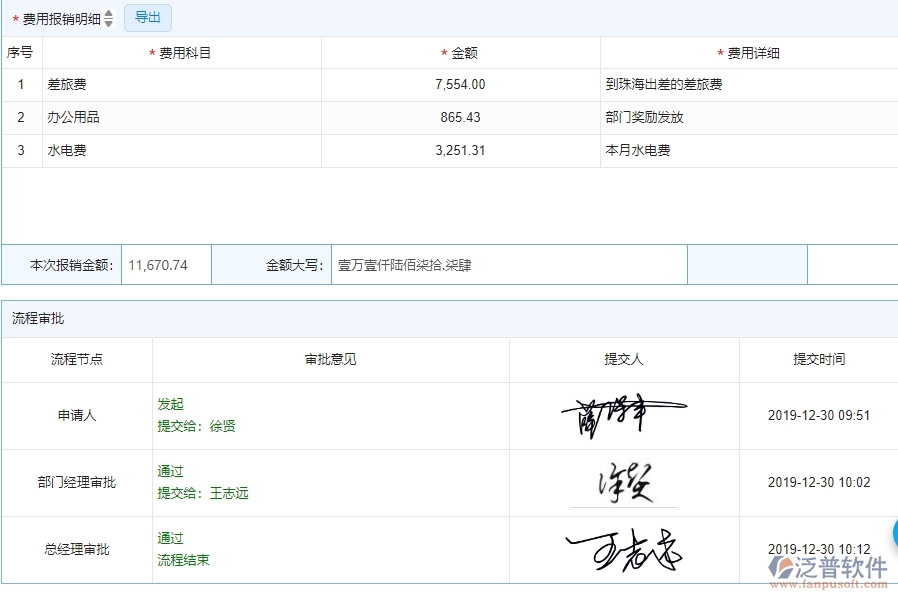Click the 发起 status text
Viewport: 898px width, 600px height.
(170, 404)
